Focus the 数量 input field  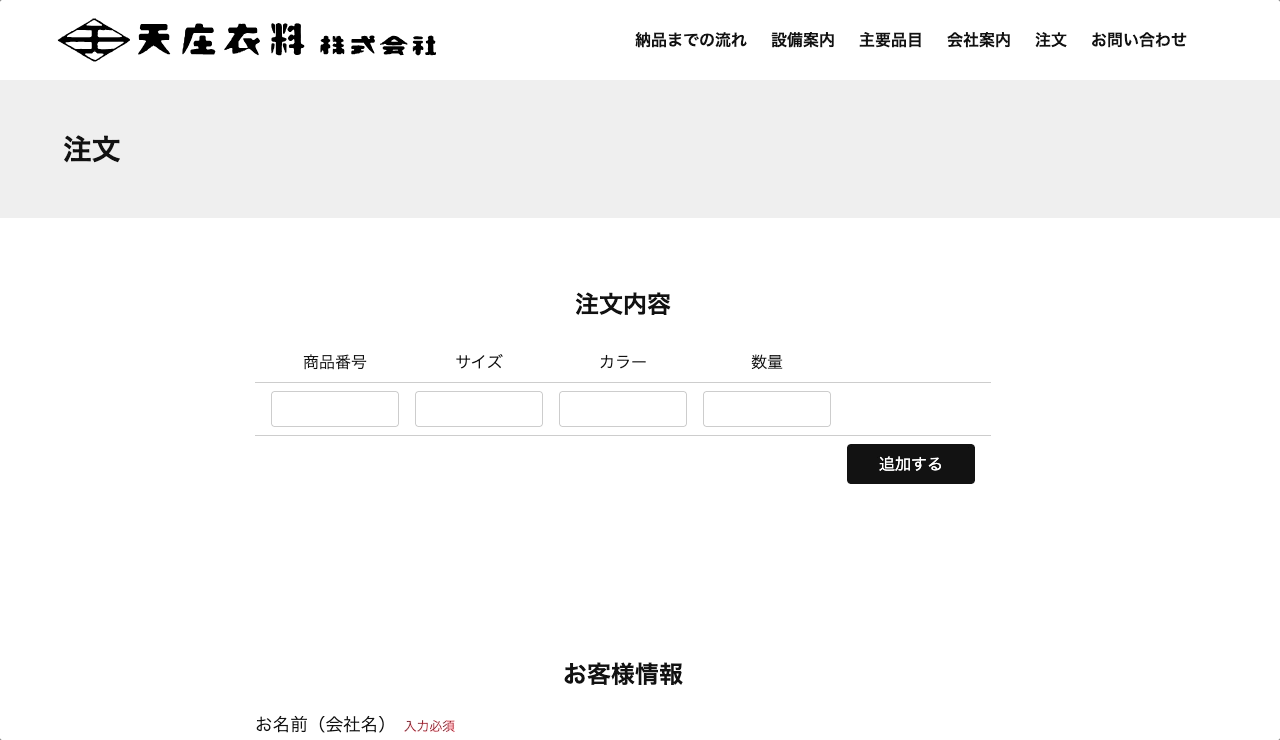coord(767,409)
